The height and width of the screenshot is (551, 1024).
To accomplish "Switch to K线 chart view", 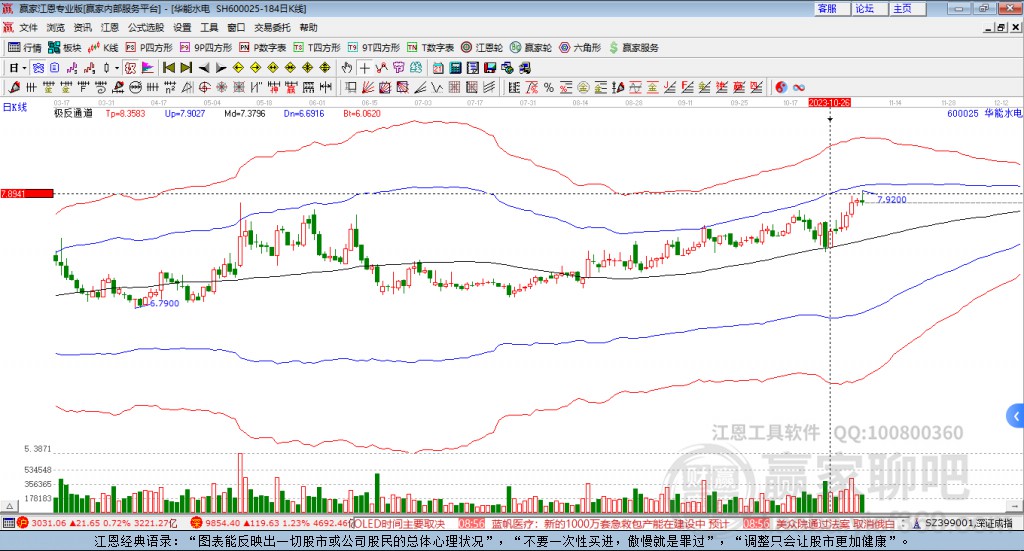I will [x=103, y=48].
